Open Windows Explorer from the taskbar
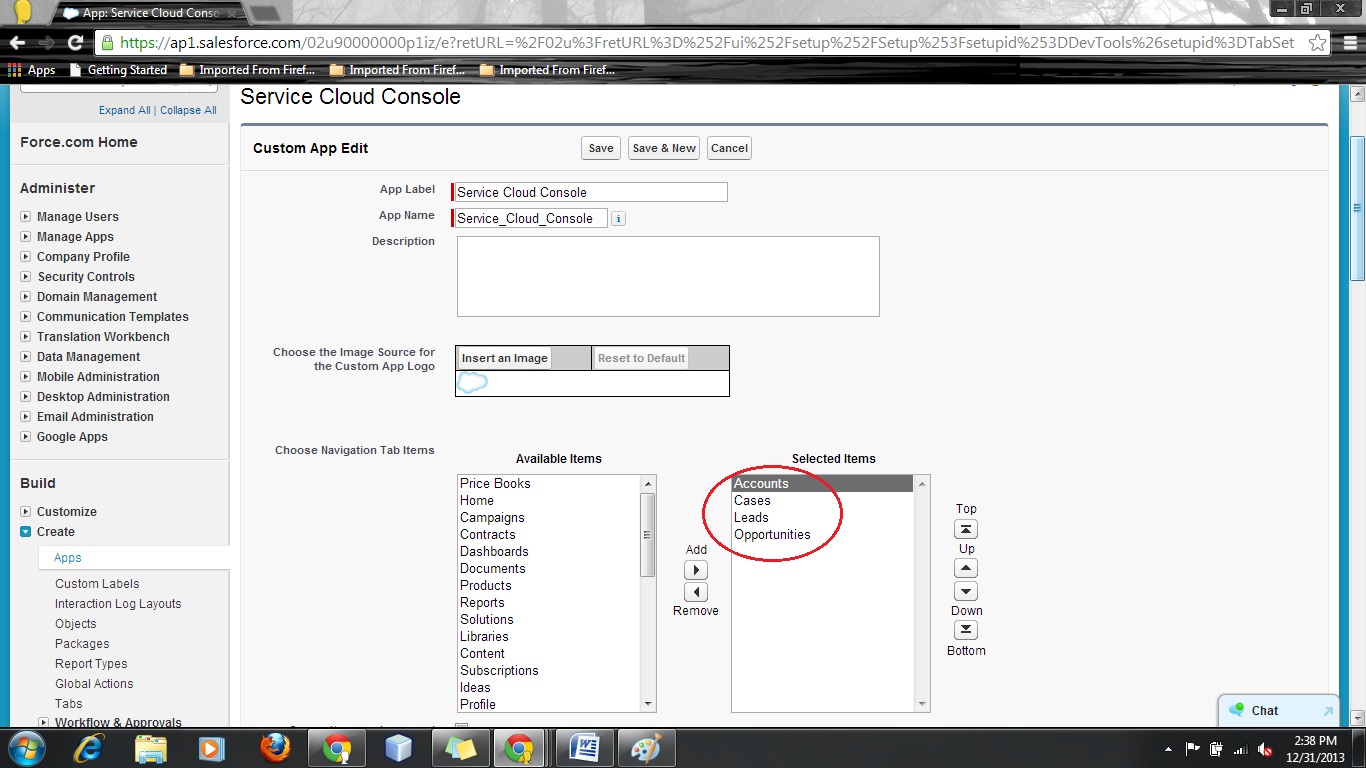 [x=151, y=748]
